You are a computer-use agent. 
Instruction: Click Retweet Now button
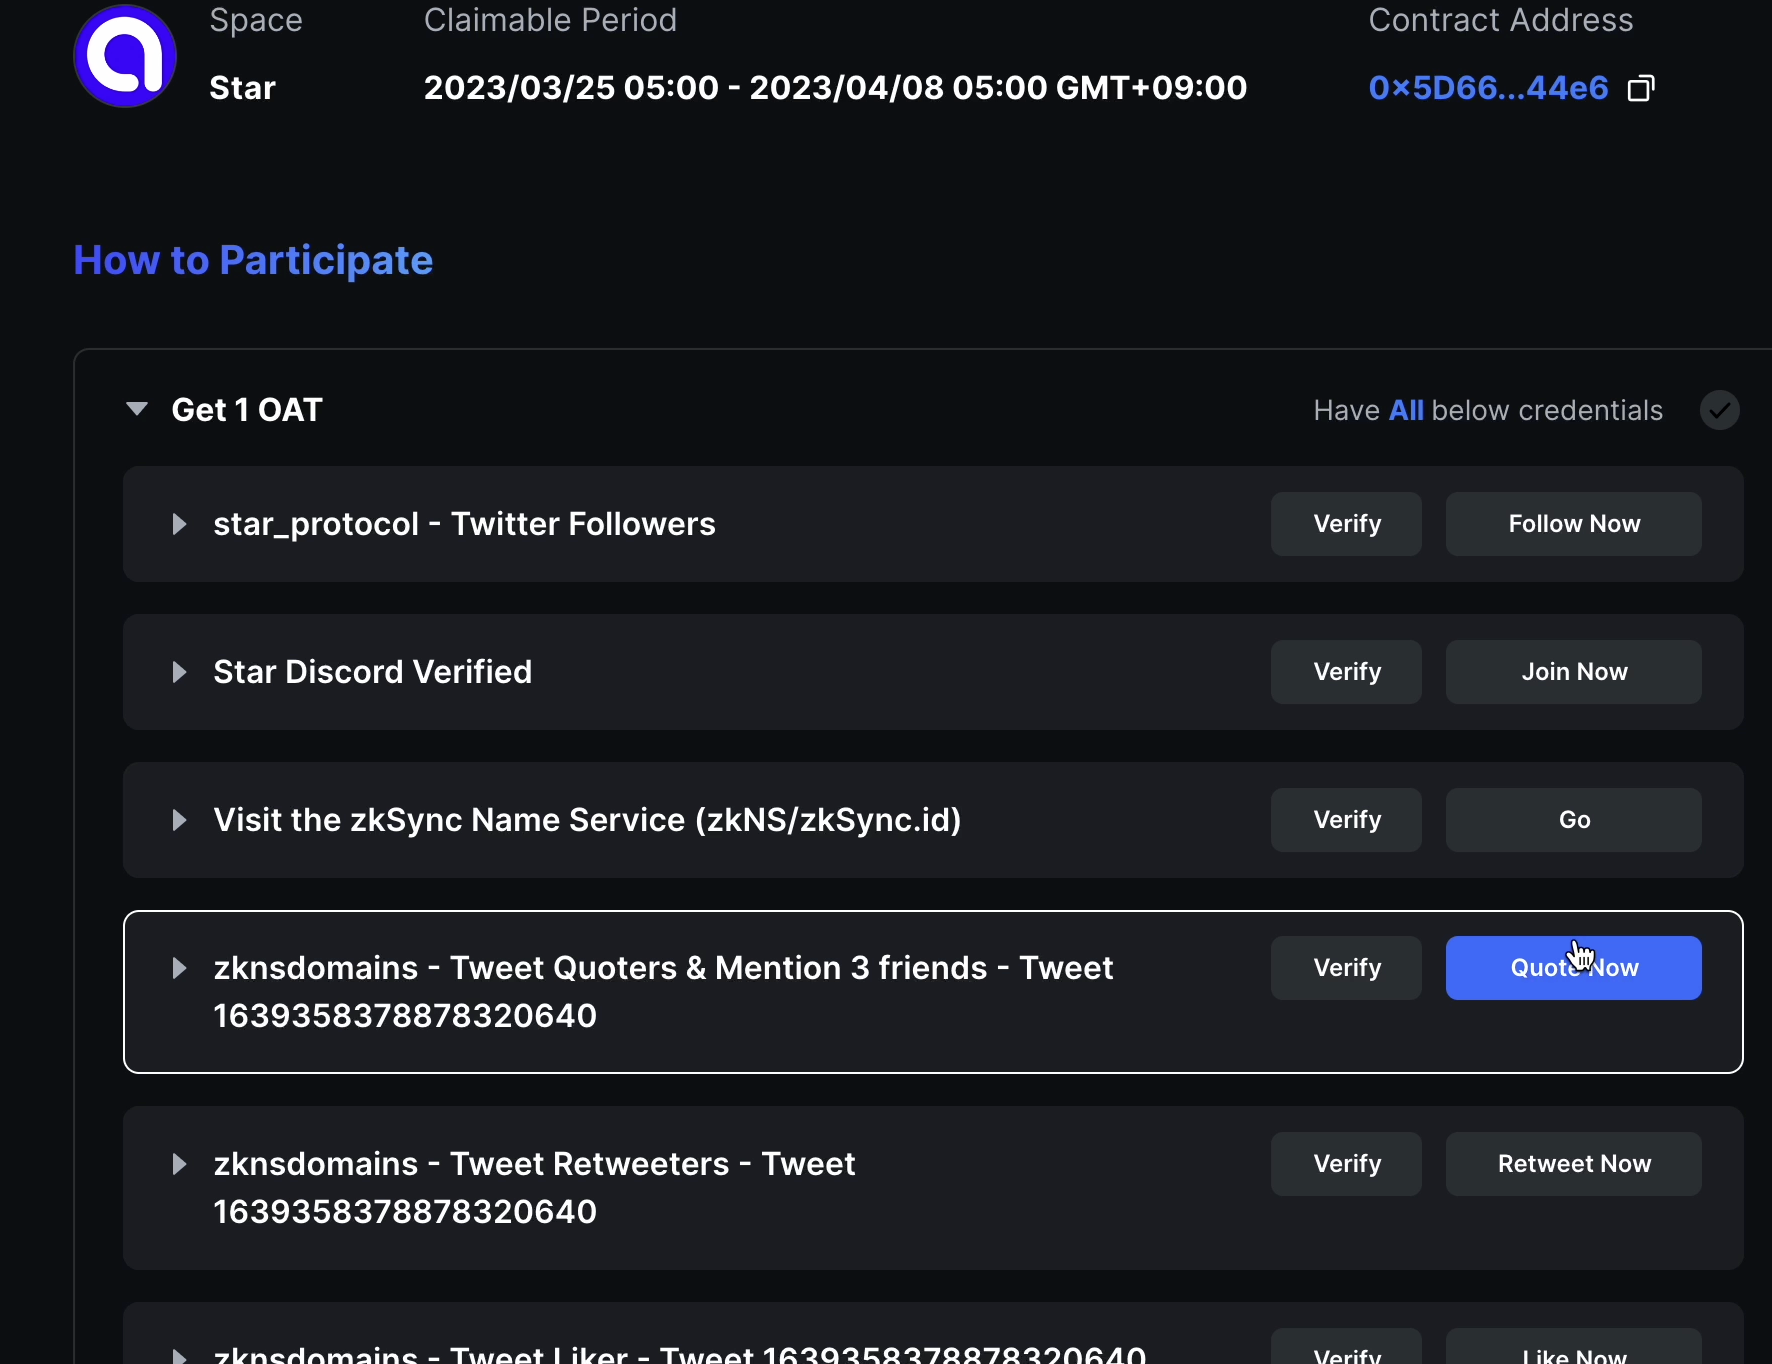[x=1574, y=1164]
